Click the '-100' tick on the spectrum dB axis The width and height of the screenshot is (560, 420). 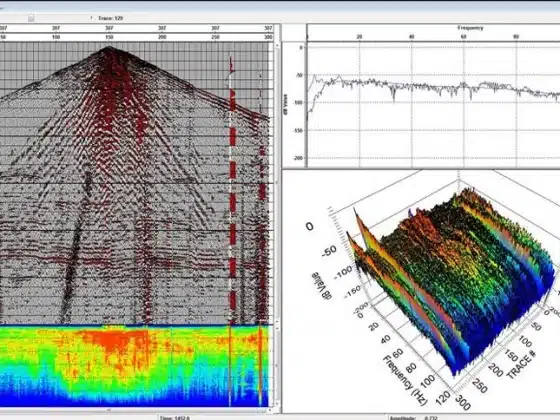[x=298, y=103]
